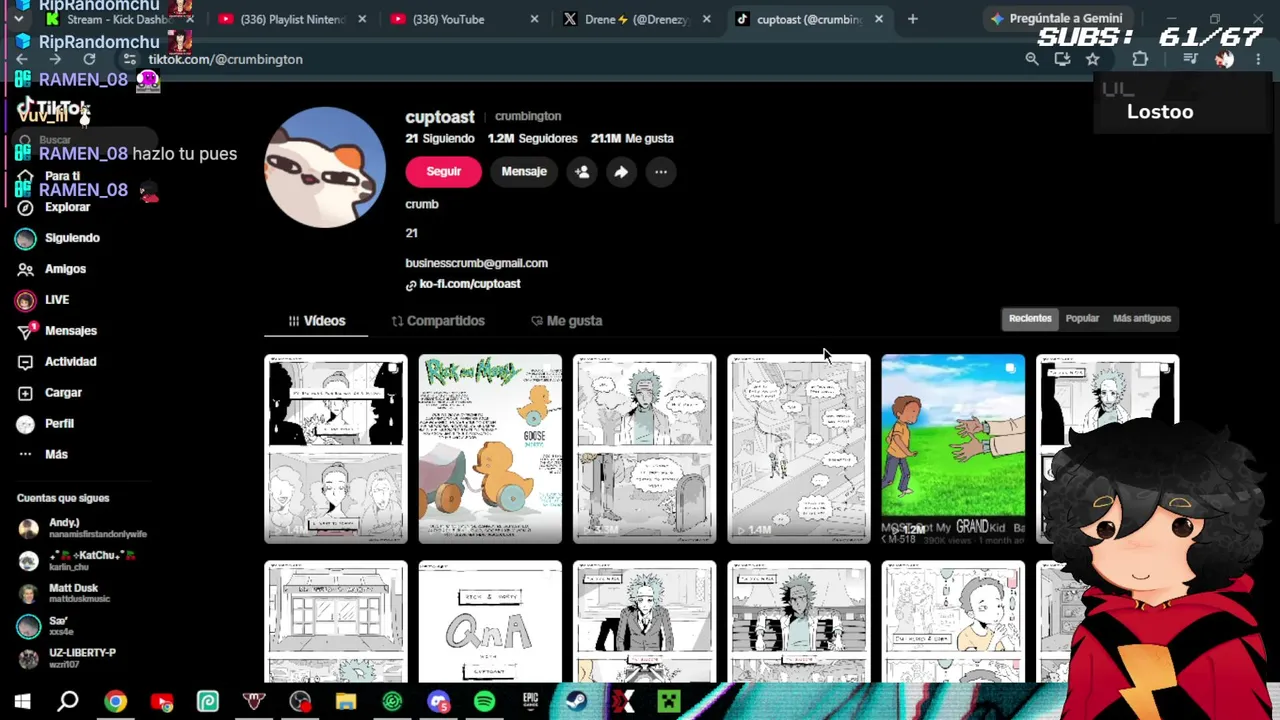Sort videos by Recientes
This screenshot has height=720, width=1280.
click(1030, 318)
